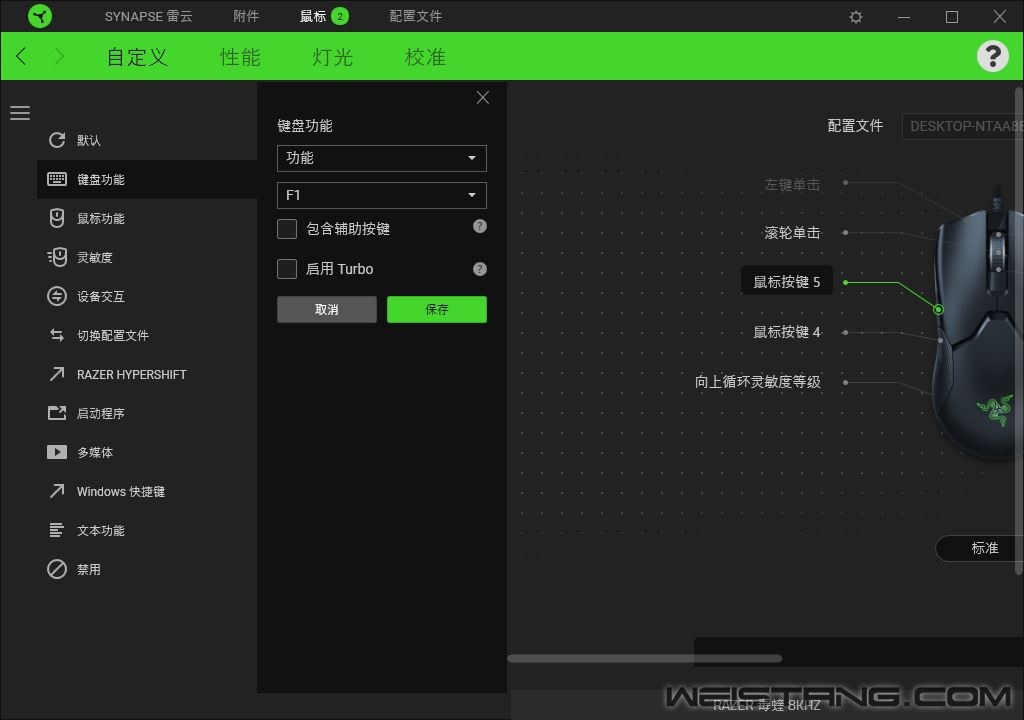Select the 鼠标功能 mouse icon

[x=57, y=218]
